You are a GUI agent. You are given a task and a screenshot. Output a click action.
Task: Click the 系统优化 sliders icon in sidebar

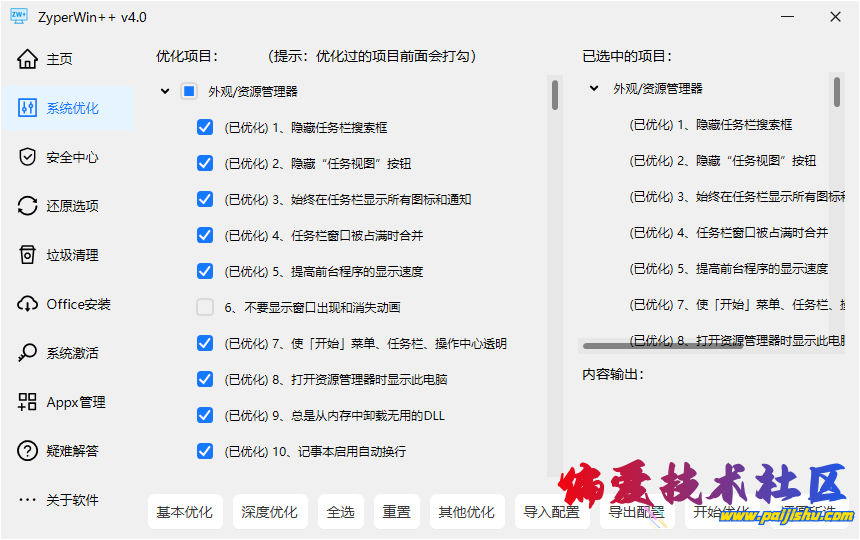click(x=28, y=108)
